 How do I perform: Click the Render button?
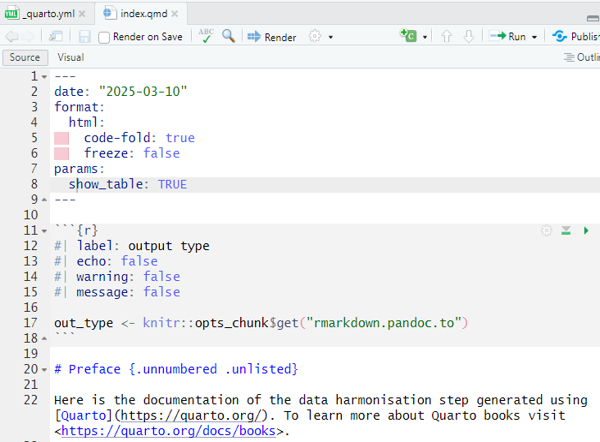pos(272,37)
